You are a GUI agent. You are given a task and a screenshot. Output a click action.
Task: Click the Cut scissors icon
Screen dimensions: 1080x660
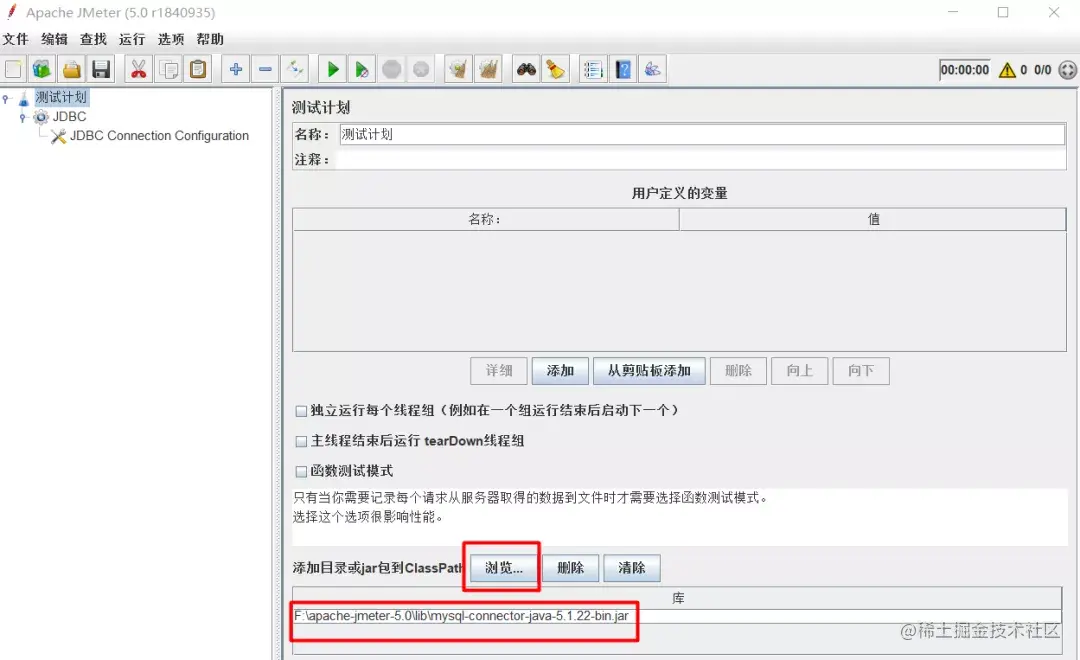tap(138, 69)
